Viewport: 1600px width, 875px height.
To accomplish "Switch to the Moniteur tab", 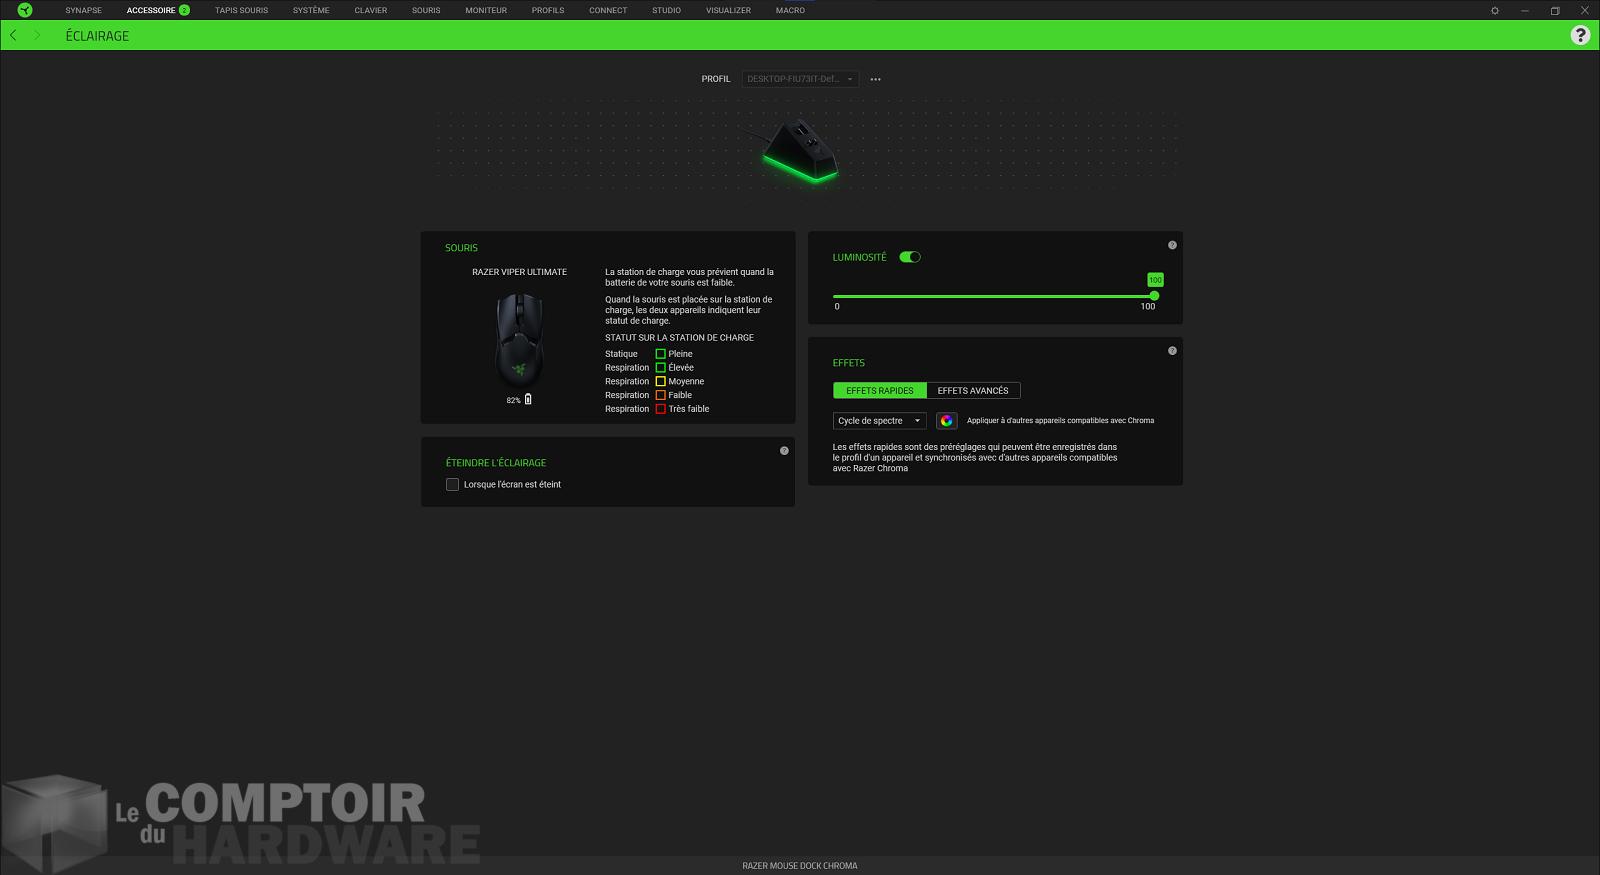I will [x=486, y=10].
